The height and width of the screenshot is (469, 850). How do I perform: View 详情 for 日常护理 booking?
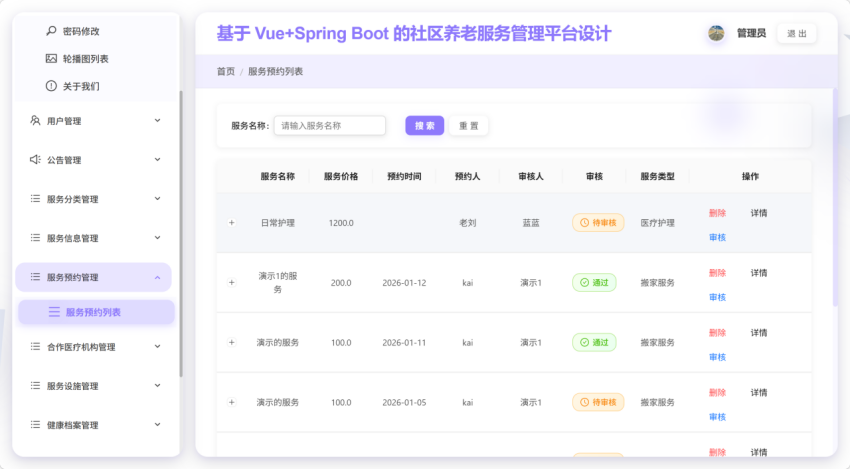click(x=758, y=213)
